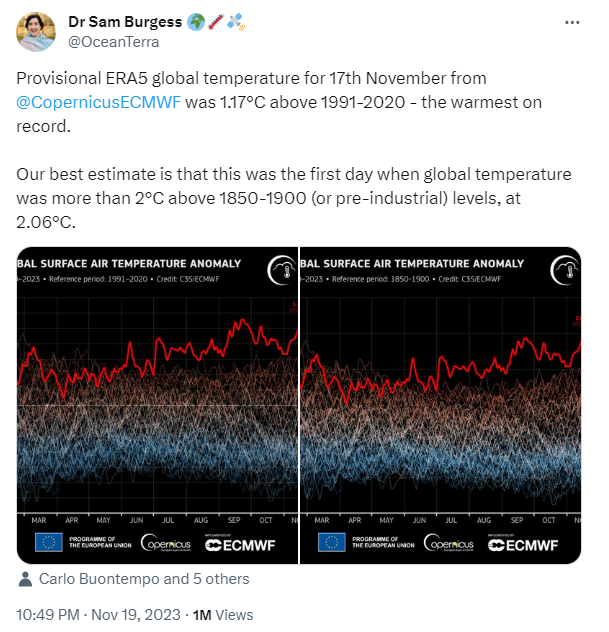Click the thermometer icon atop the right chart
The image size is (609, 632).
[564, 271]
